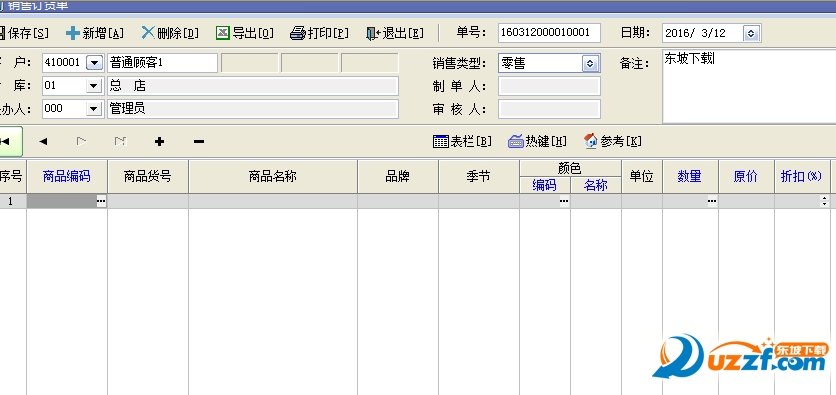The height and width of the screenshot is (395, 836).
Task: Open quantity lookup in row 1
Action: click(x=712, y=201)
